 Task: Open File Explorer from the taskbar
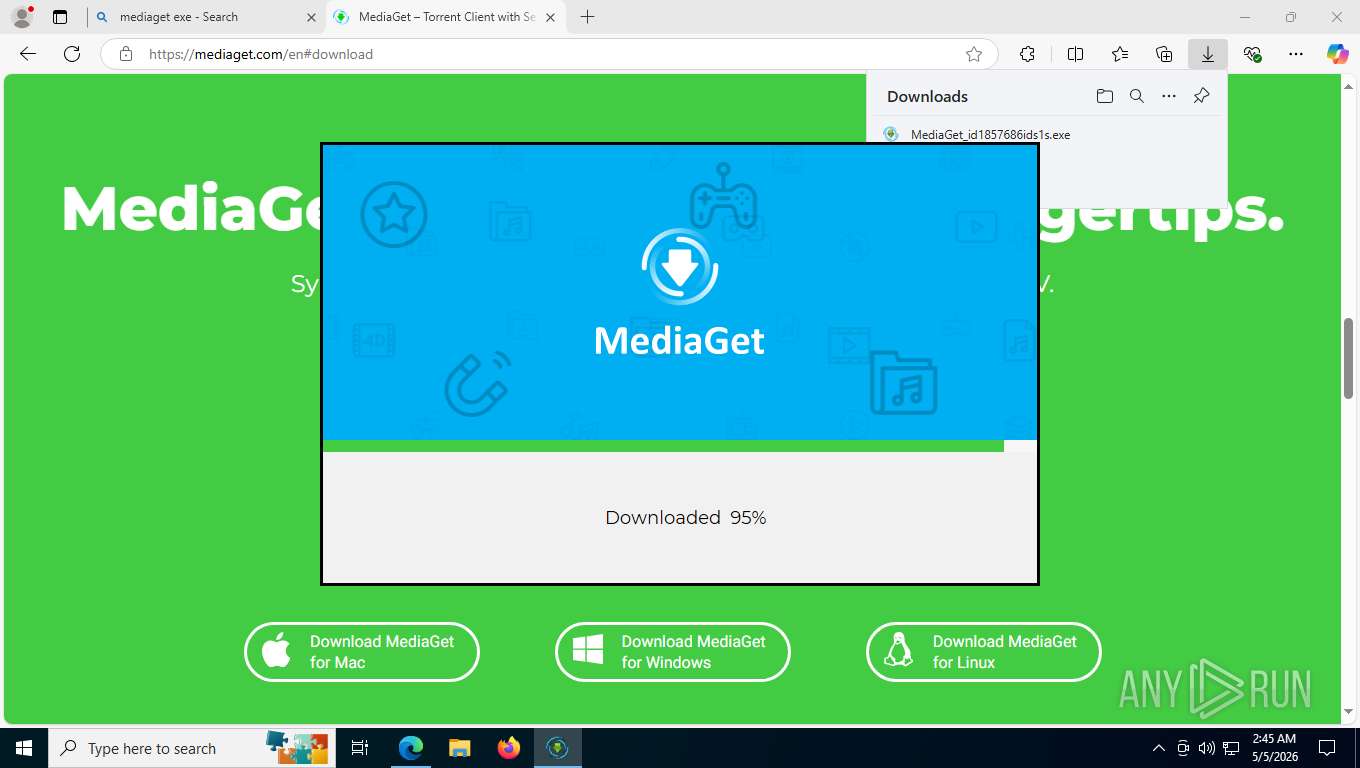(460, 748)
